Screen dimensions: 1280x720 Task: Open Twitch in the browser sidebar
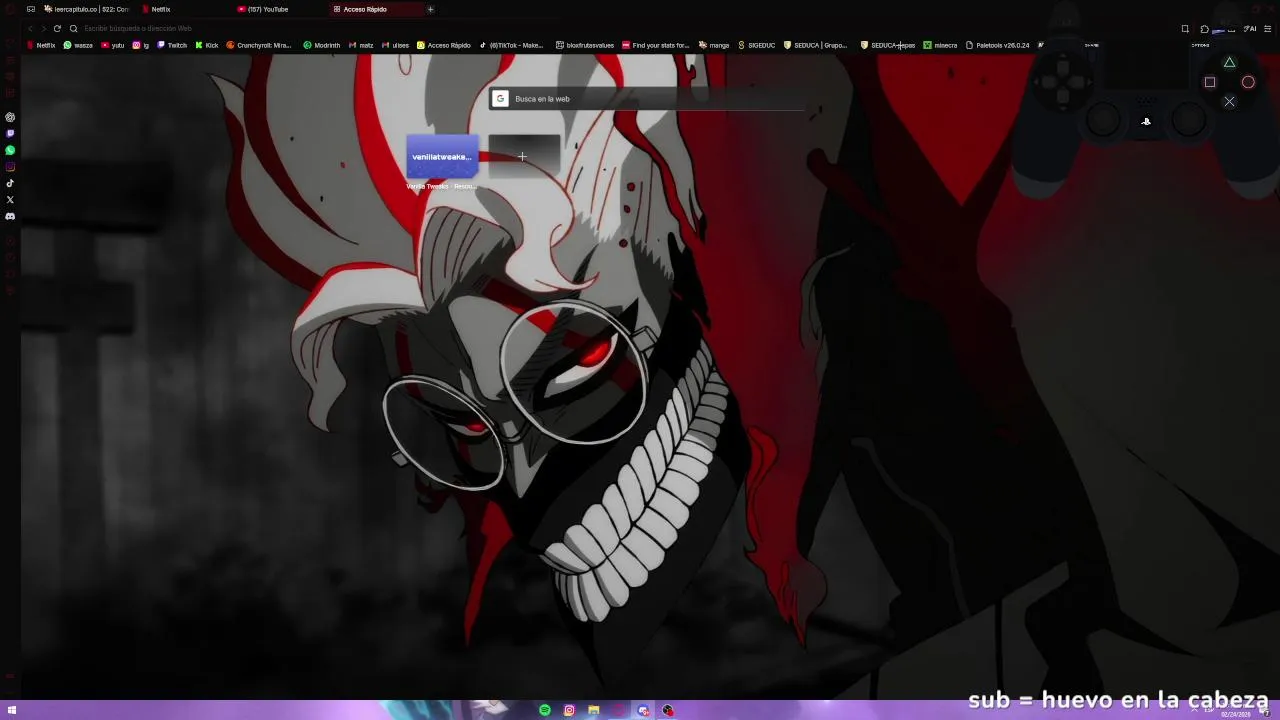coord(10,133)
